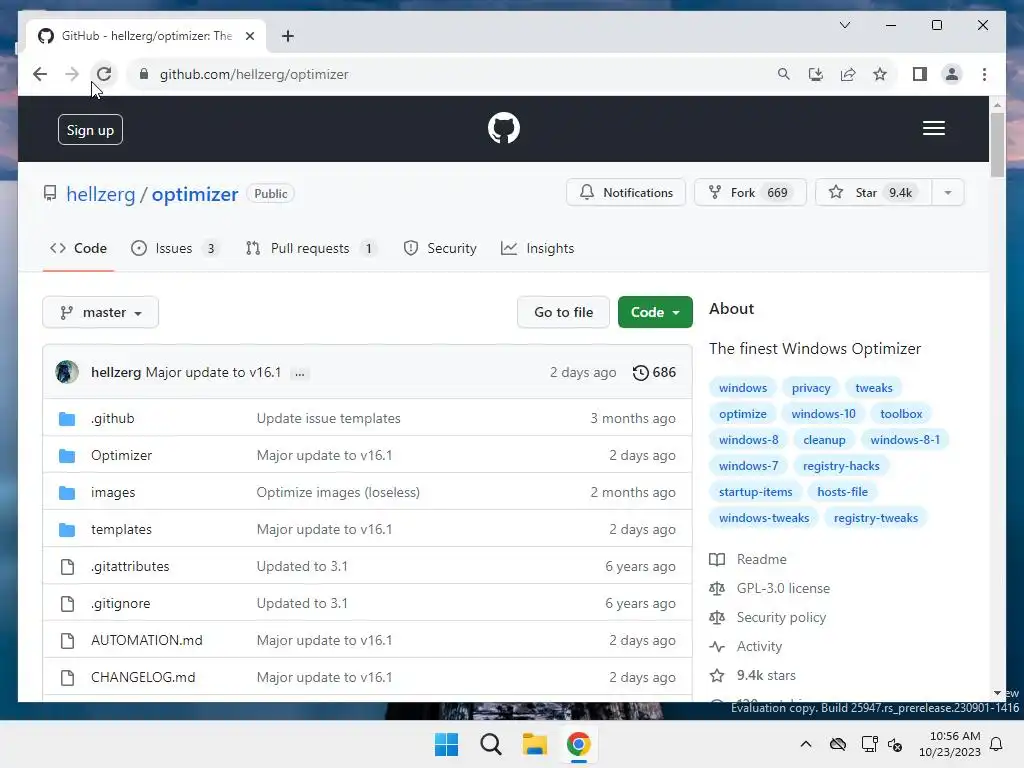Open the green Code dropdown button

[655, 312]
